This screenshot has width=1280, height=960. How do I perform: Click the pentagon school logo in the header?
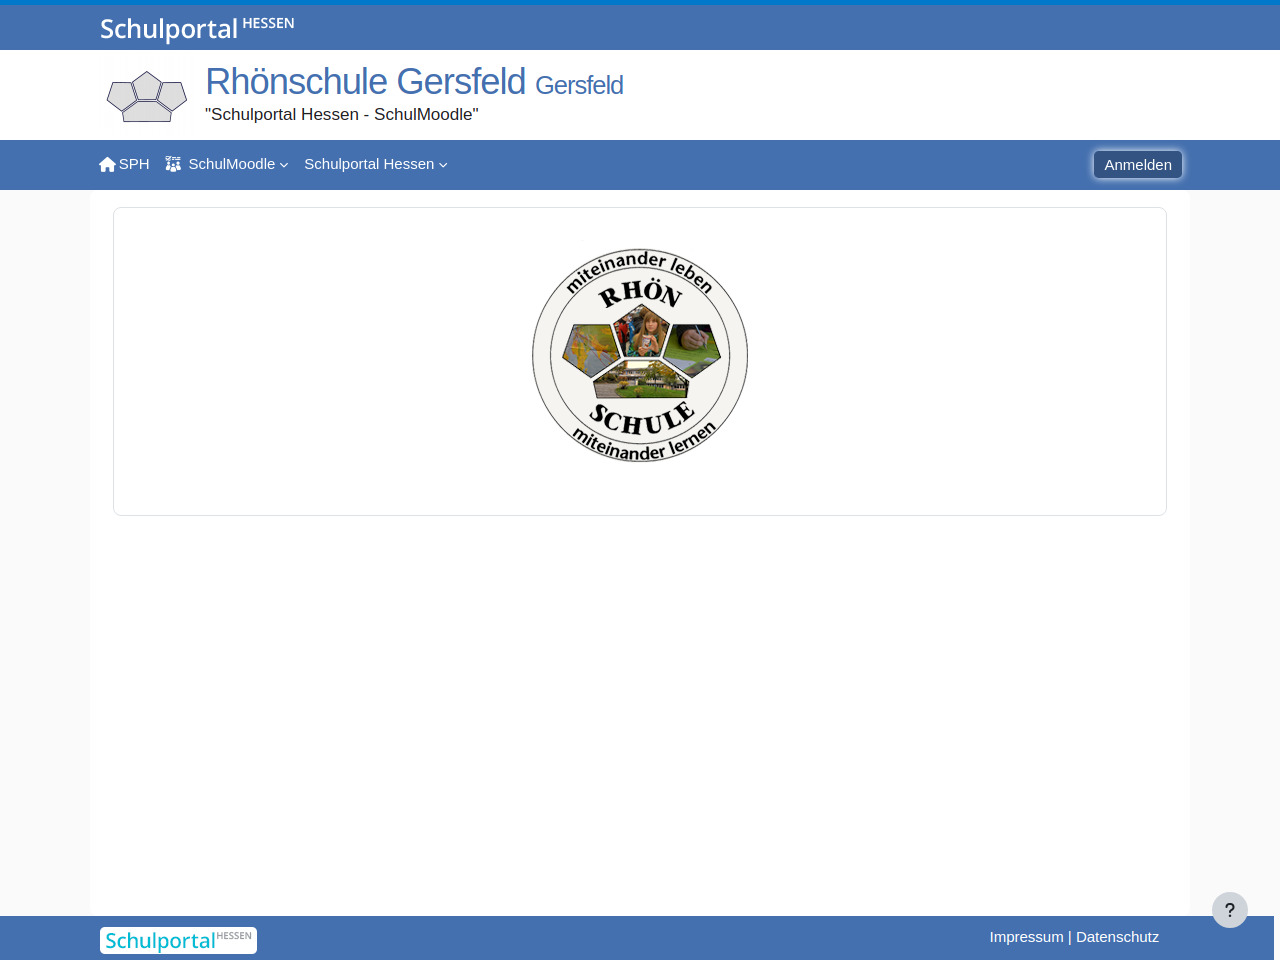pyautogui.click(x=147, y=97)
